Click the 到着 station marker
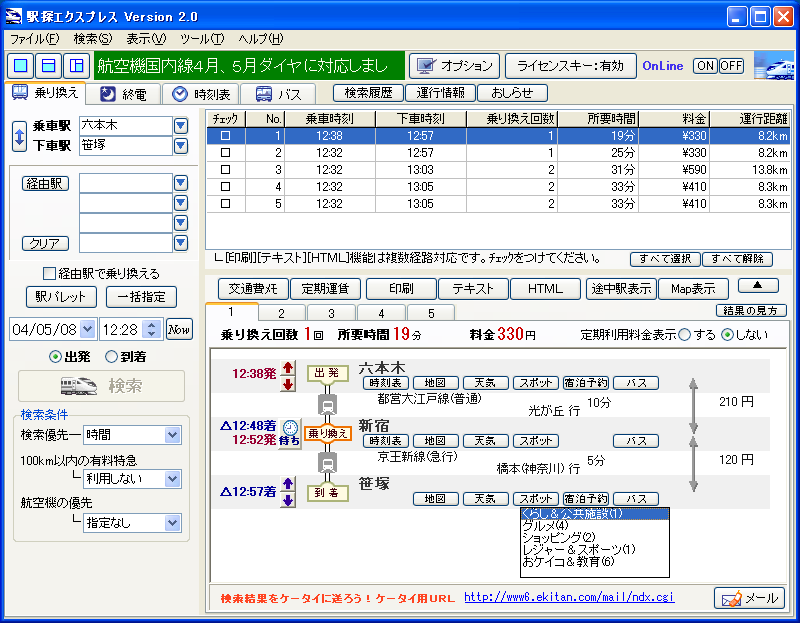 coord(328,492)
